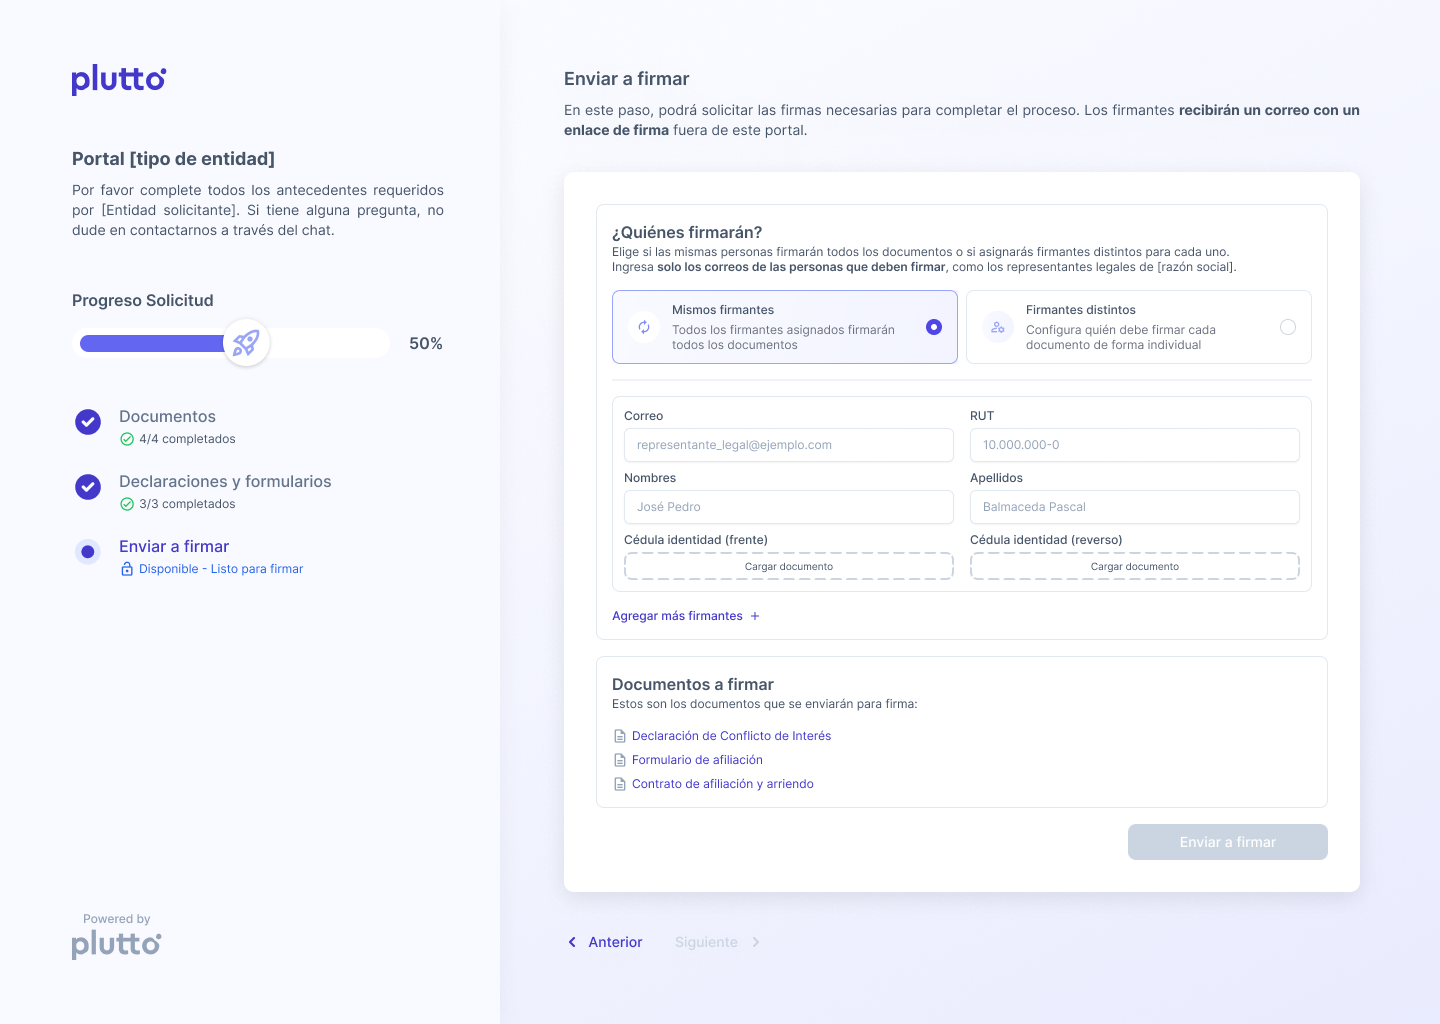The width and height of the screenshot is (1440, 1024).
Task: Click the plutto logo at top
Action: 118,80
